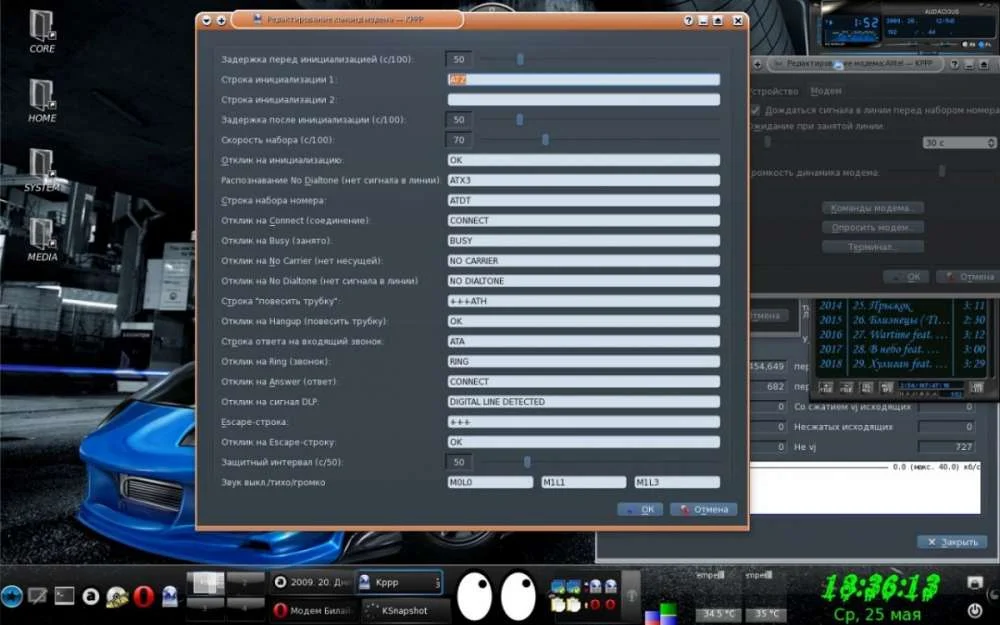
Task: Click the Строка инициализации 2 input field
Action: [583, 100]
